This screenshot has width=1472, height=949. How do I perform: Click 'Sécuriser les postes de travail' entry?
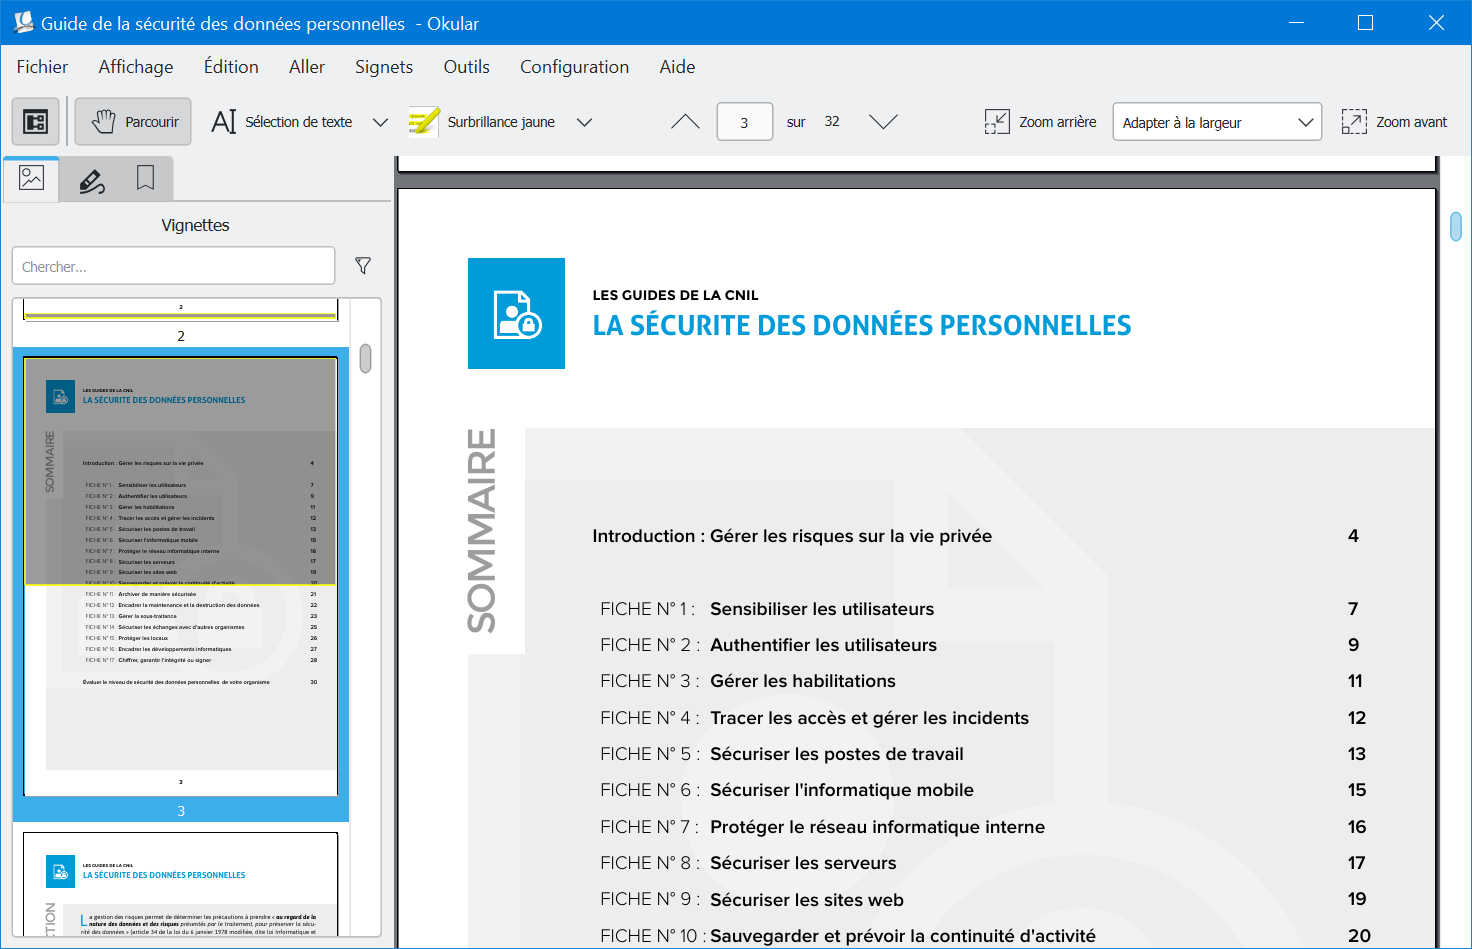point(837,754)
